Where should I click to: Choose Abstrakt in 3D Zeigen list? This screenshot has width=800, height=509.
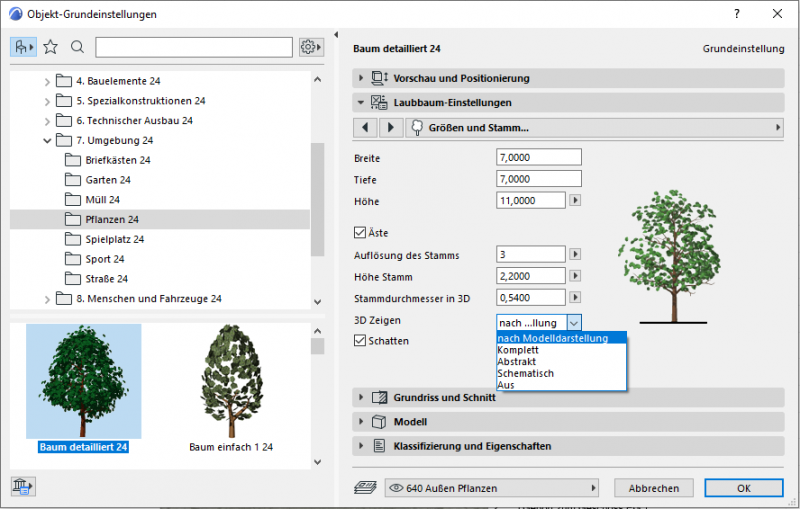pos(518,362)
